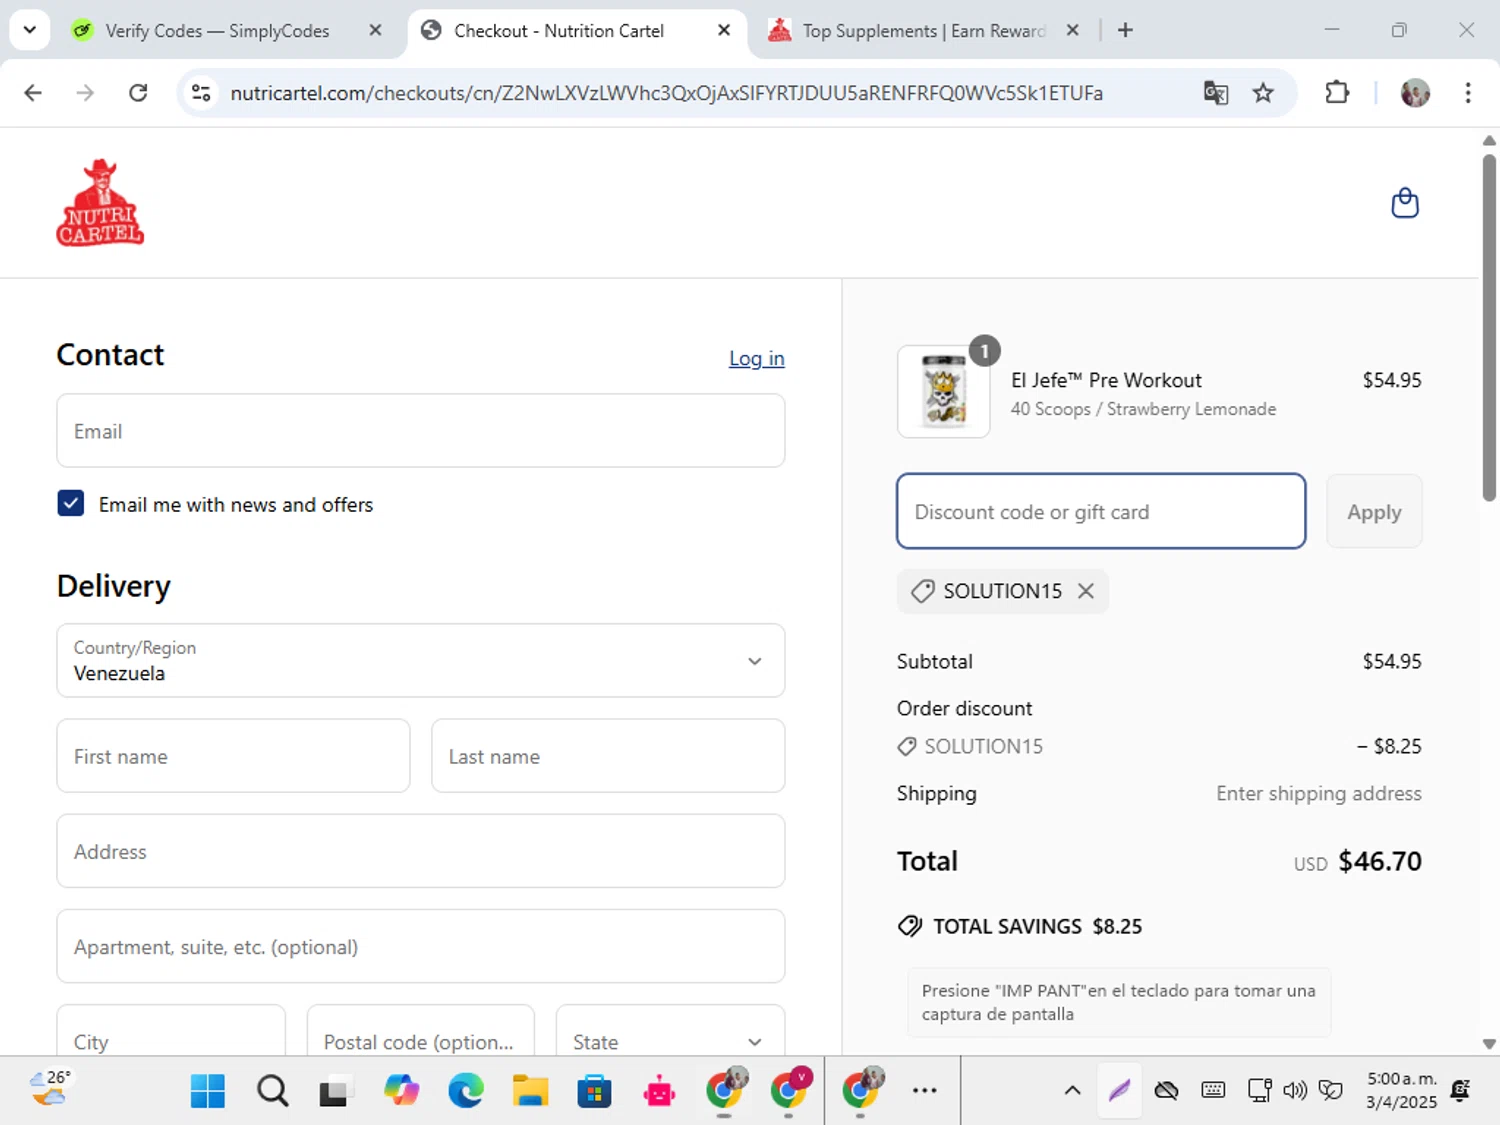Close the Top Supplements tab
The height and width of the screenshot is (1125, 1500).
pos(1072,30)
